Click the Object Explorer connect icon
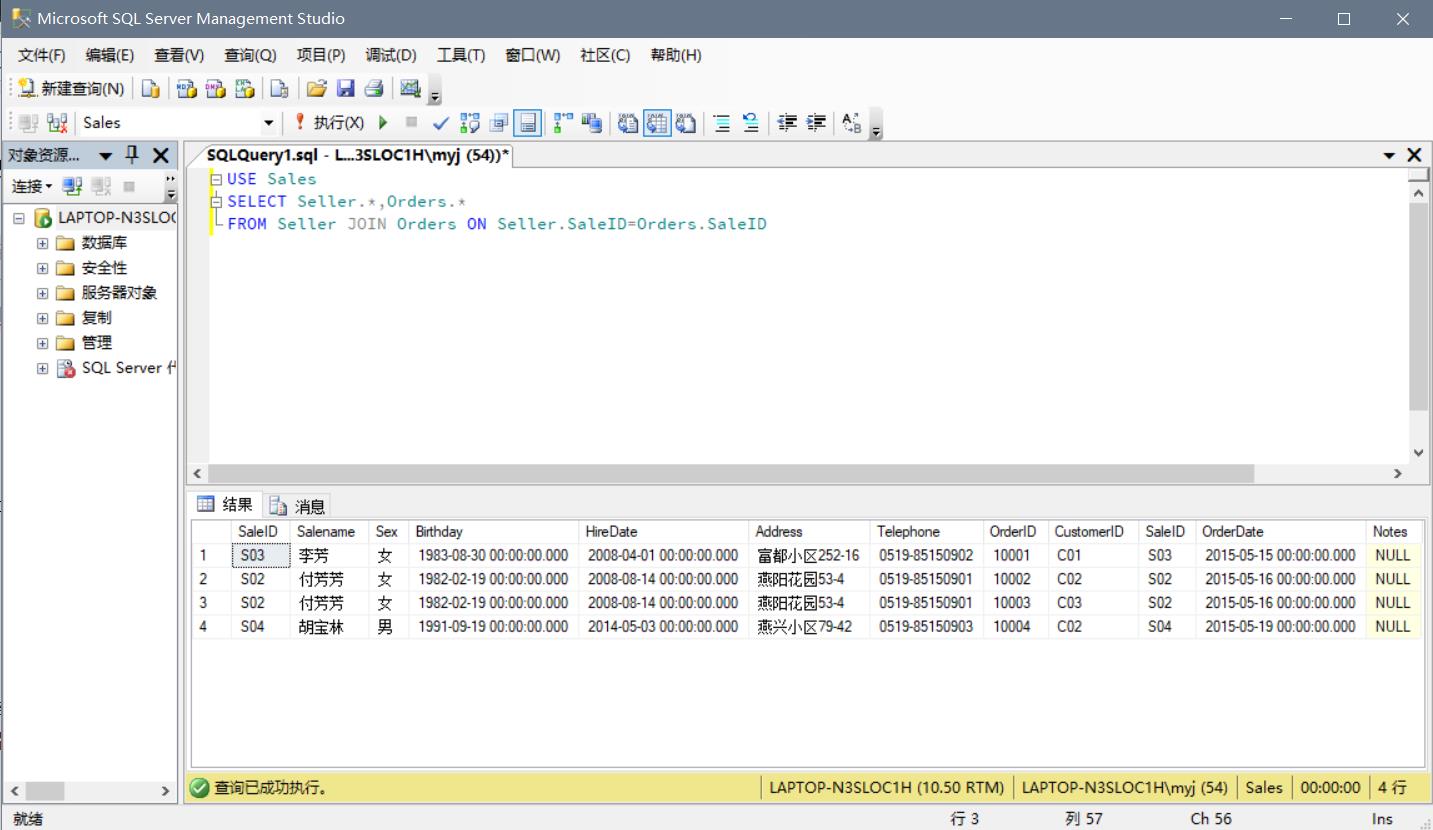The height and width of the screenshot is (830, 1433). (72, 186)
